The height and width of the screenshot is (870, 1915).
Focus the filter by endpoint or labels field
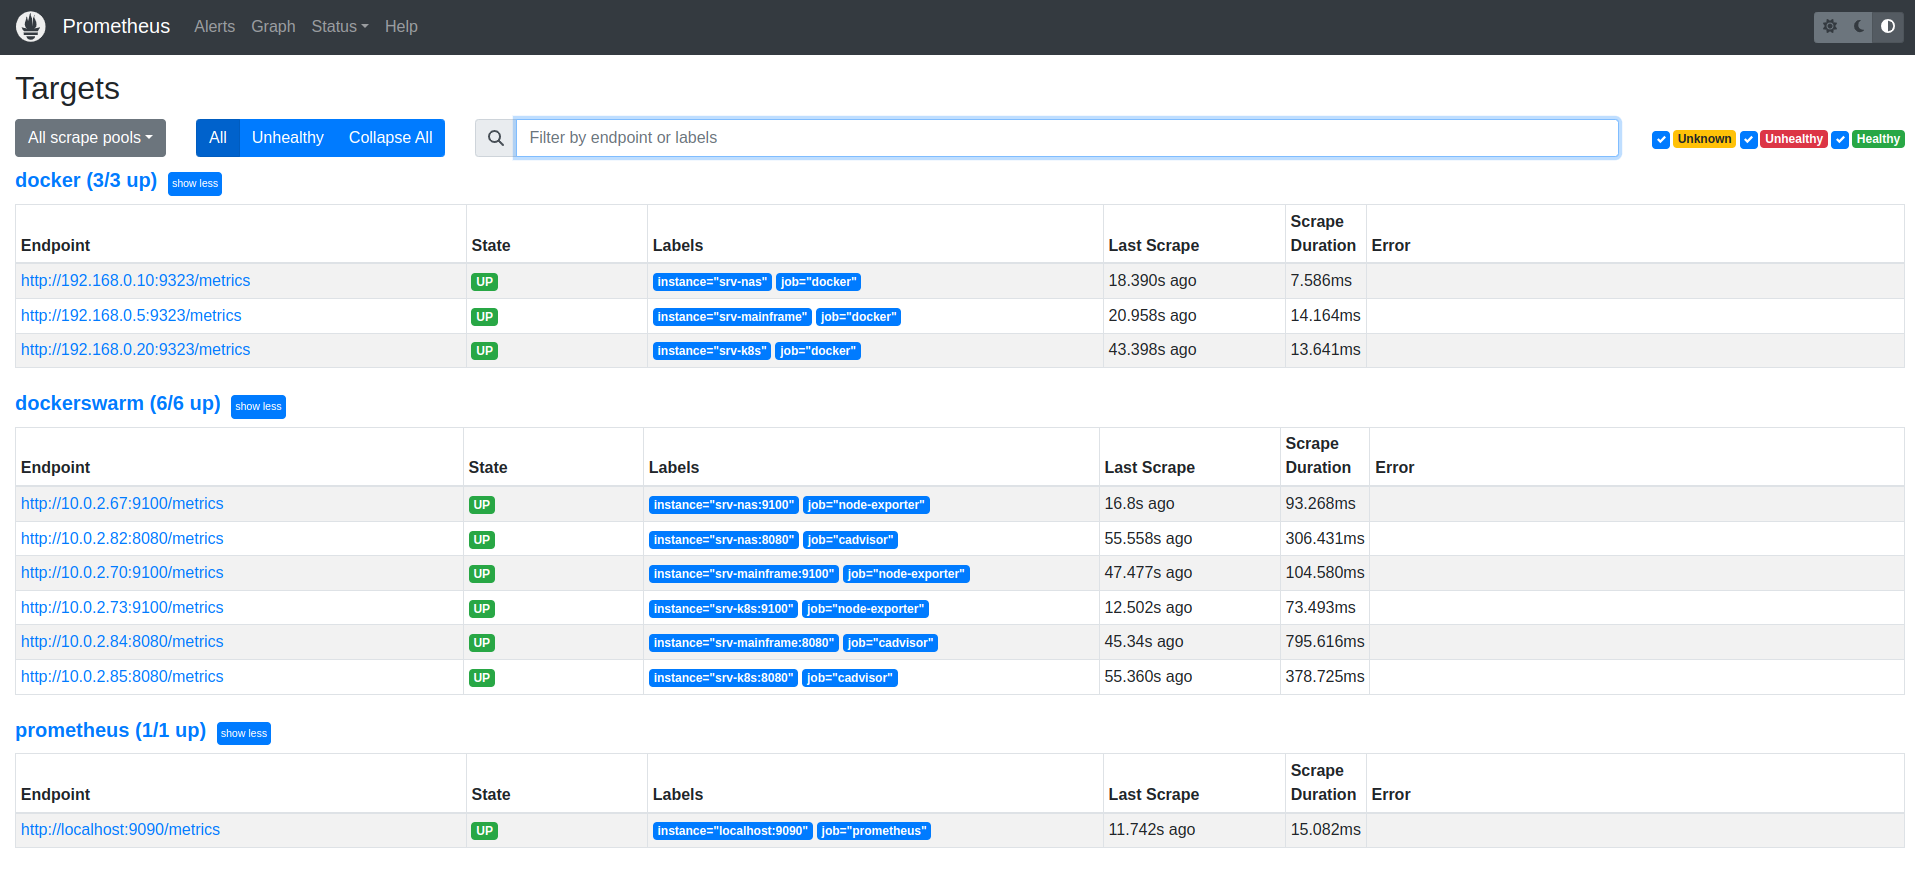click(1067, 138)
